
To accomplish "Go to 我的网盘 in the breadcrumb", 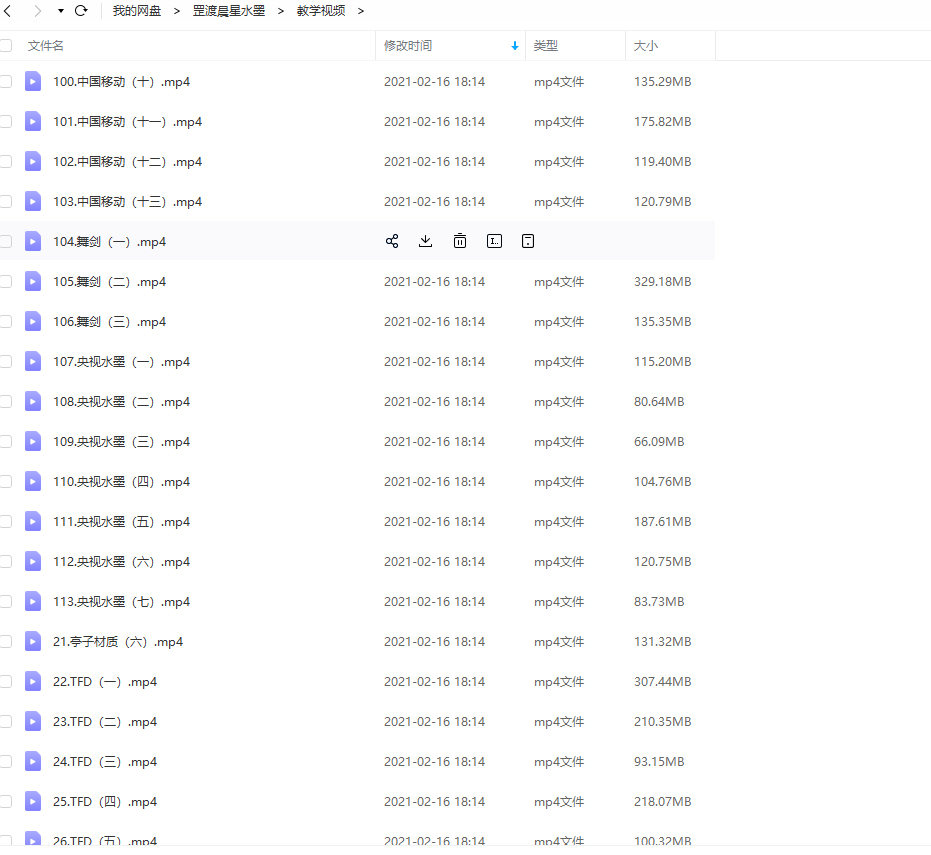I will coord(136,11).
